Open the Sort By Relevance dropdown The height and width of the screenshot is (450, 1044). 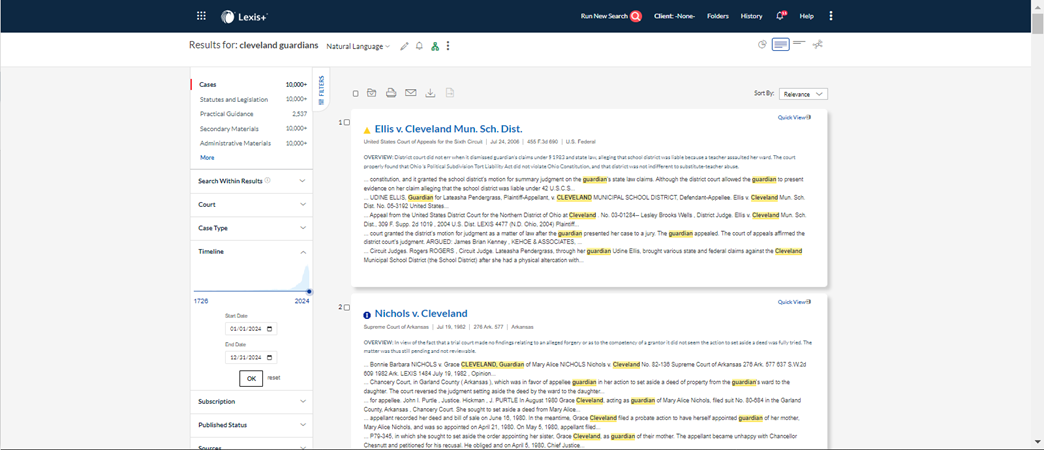tap(804, 94)
